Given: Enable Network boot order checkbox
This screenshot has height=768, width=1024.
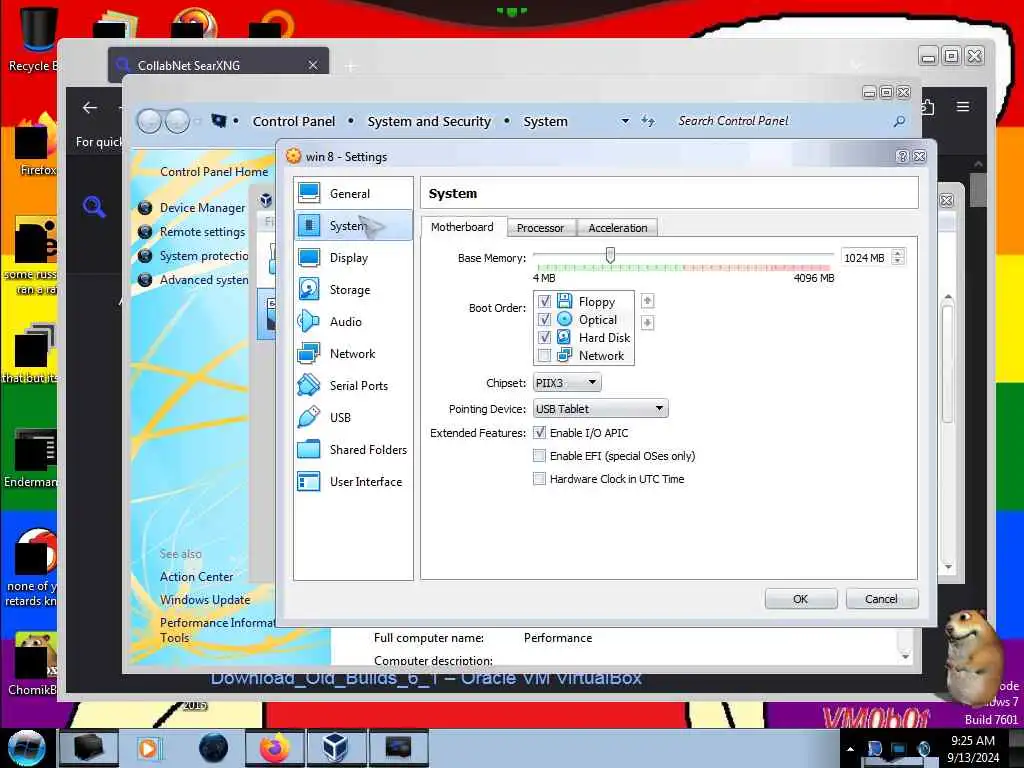Looking at the screenshot, I should coord(544,355).
